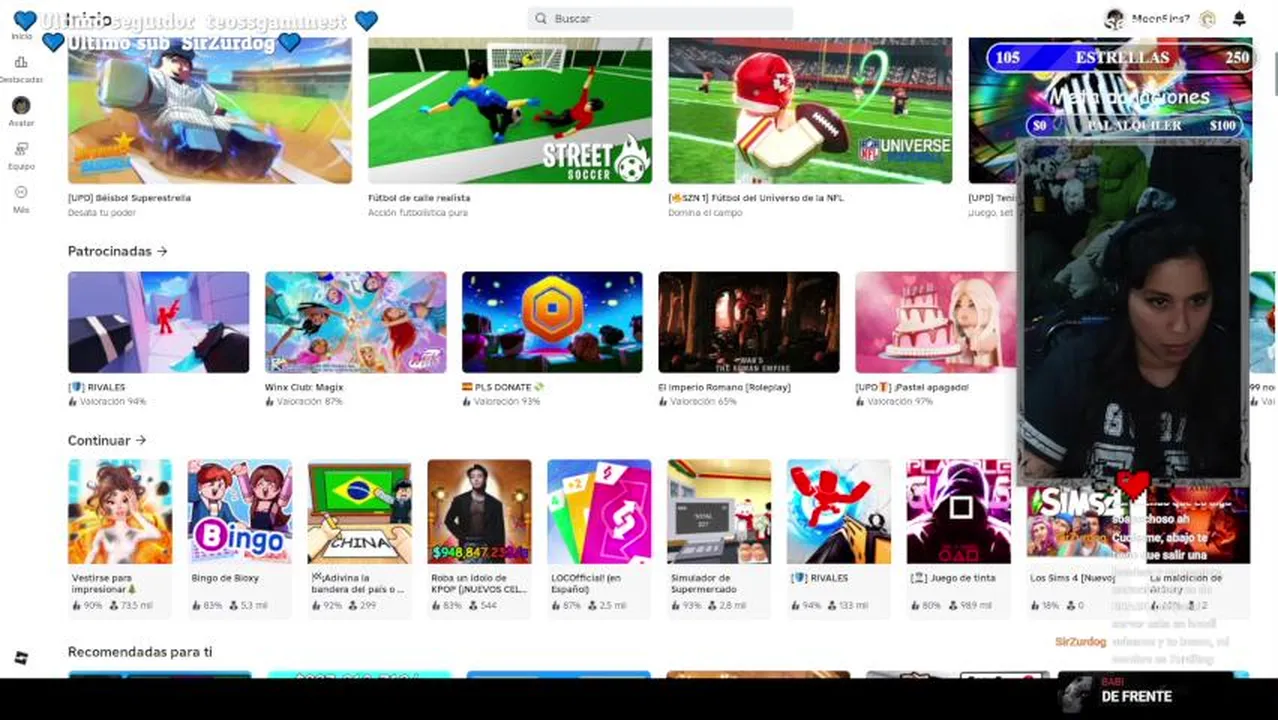Screen dimensions: 1278x720
Task: Click 'Valoración 94%' under sponsored RIVALES
Action: click(x=107, y=402)
